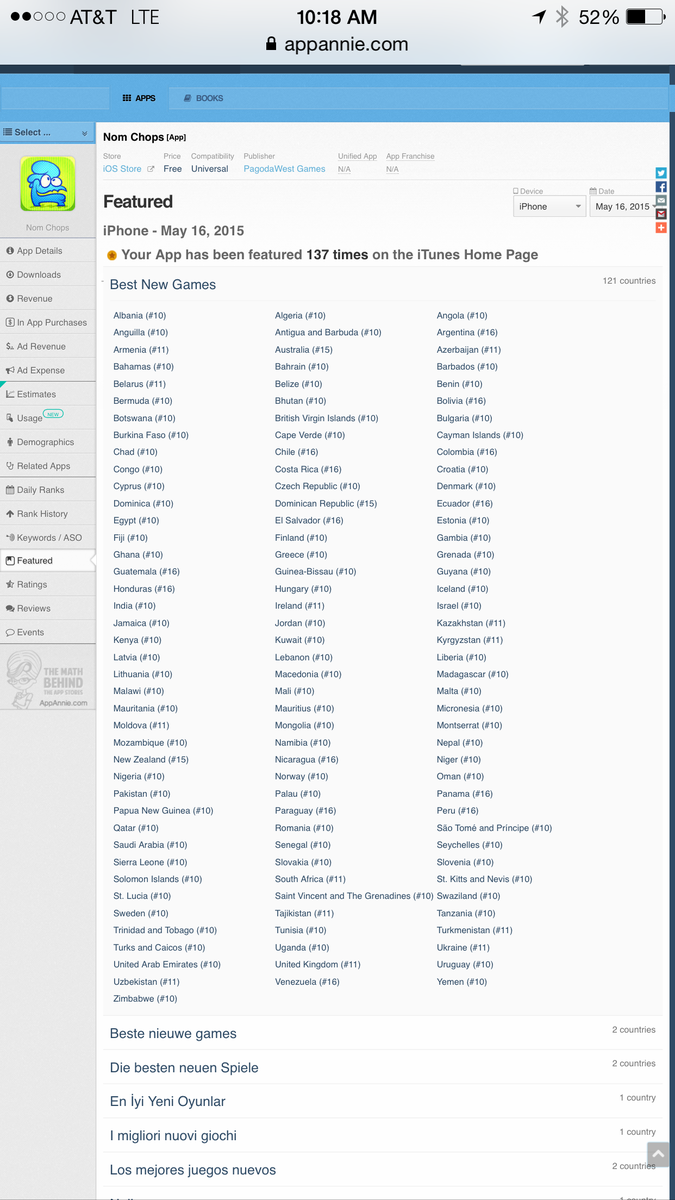This screenshot has height=1200, width=675.
Task: Open United Kingdom (#11) country entry
Action: (318, 965)
